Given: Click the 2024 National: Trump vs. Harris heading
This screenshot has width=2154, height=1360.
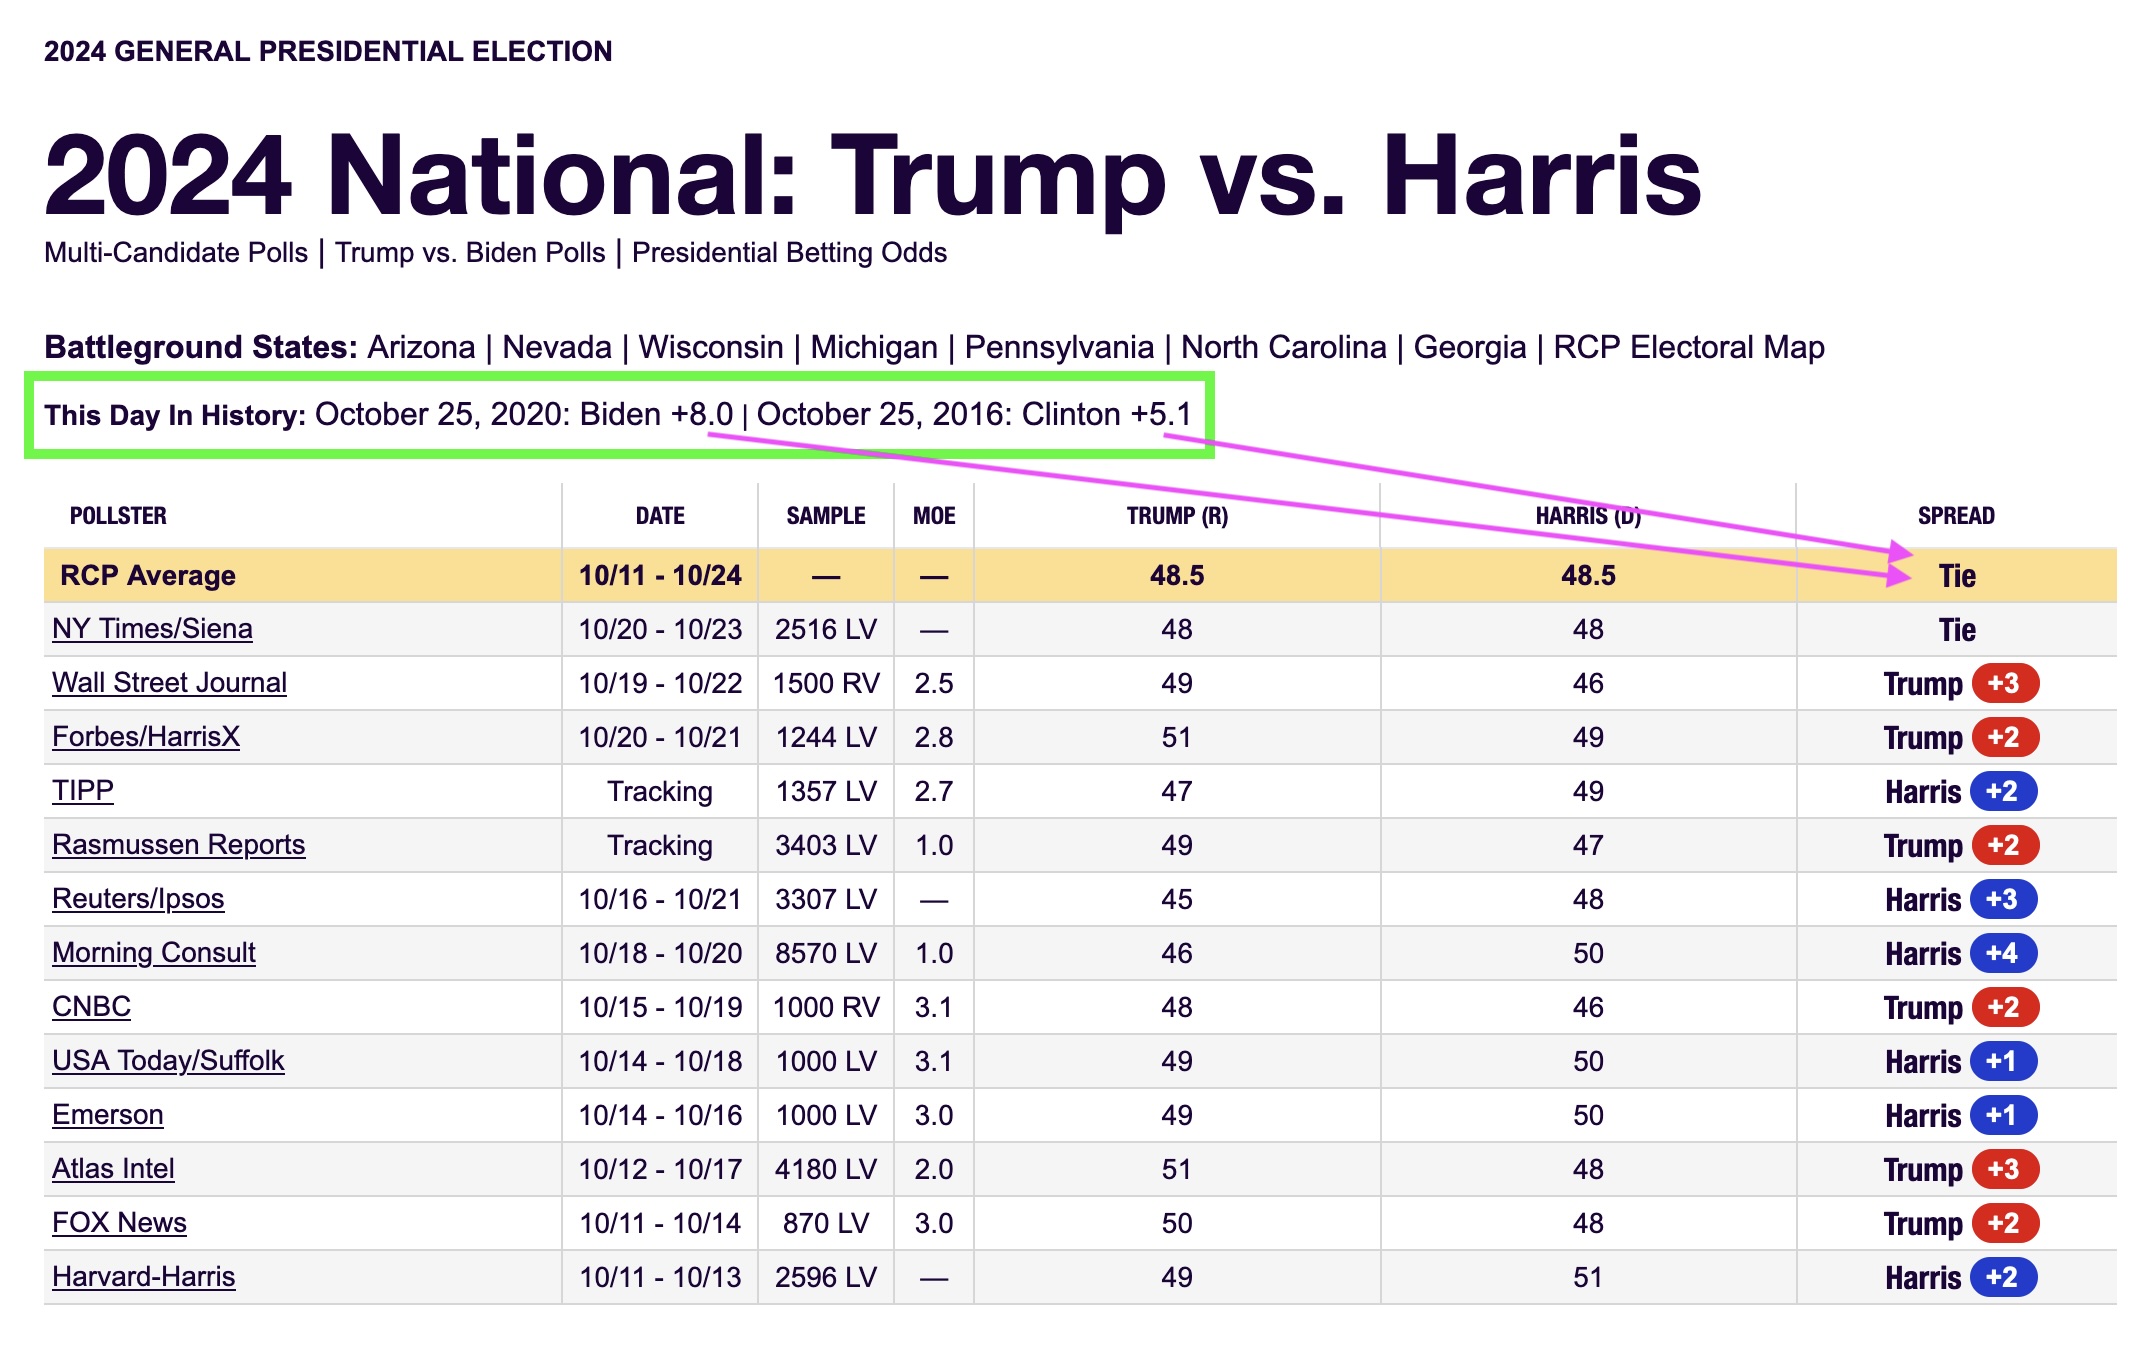Looking at the screenshot, I should [x=873, y=176].
